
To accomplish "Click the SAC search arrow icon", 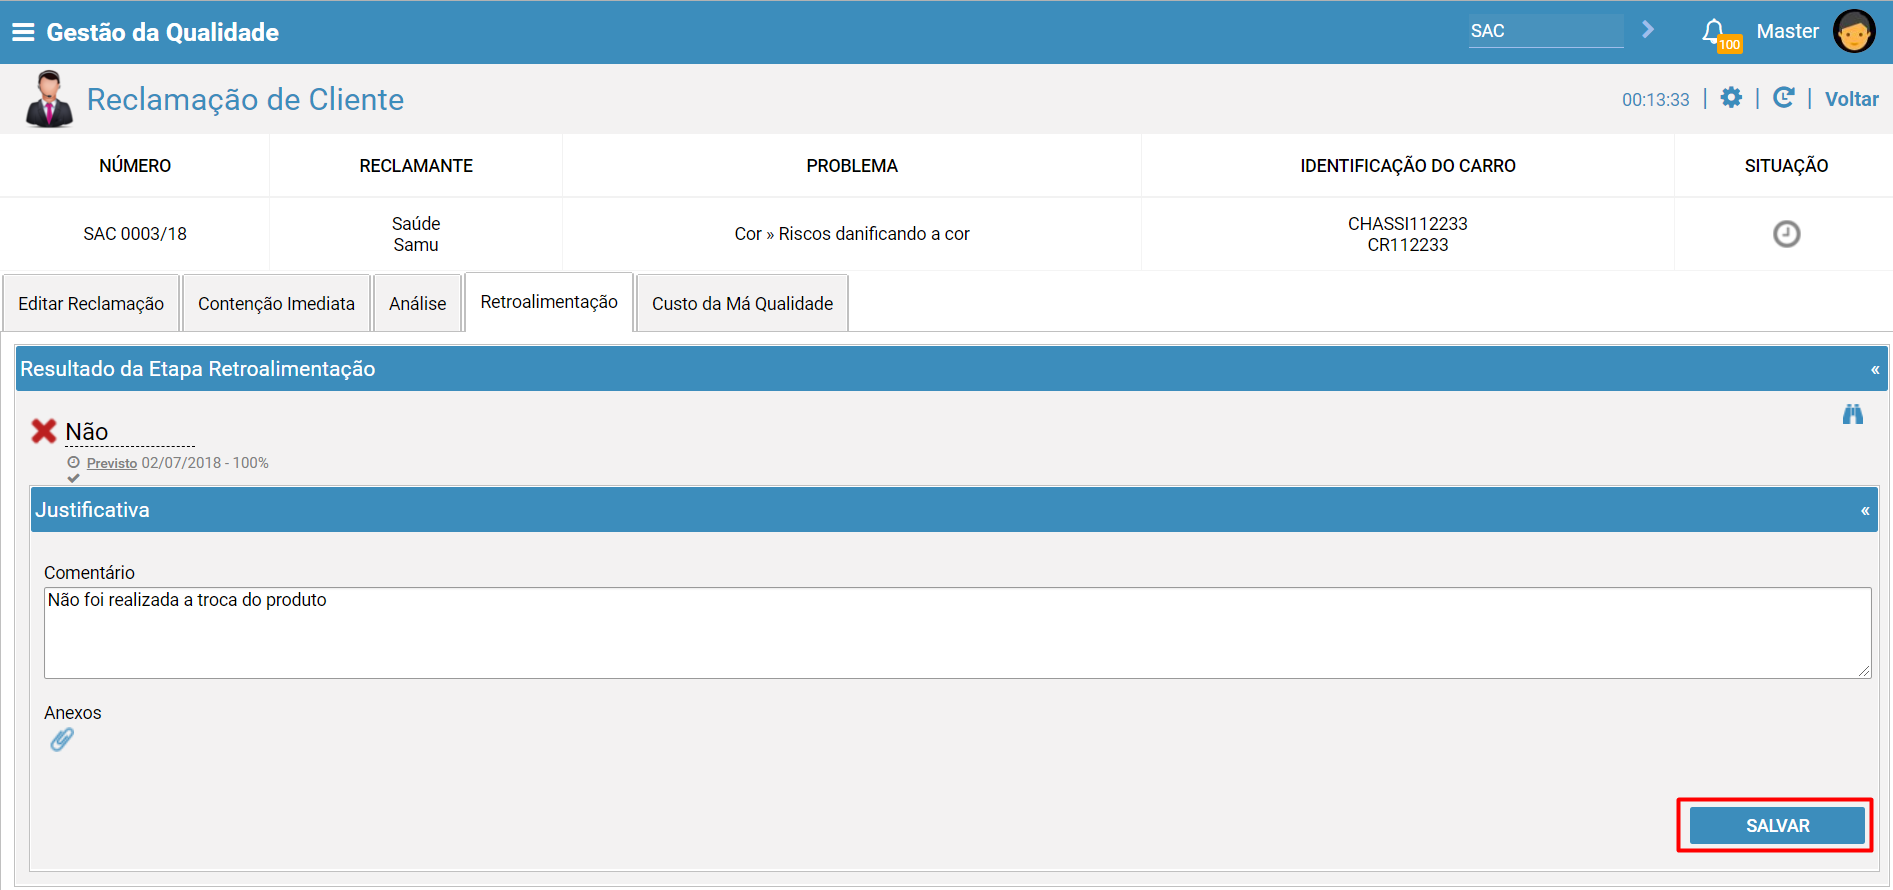I will click(1648, 30).
